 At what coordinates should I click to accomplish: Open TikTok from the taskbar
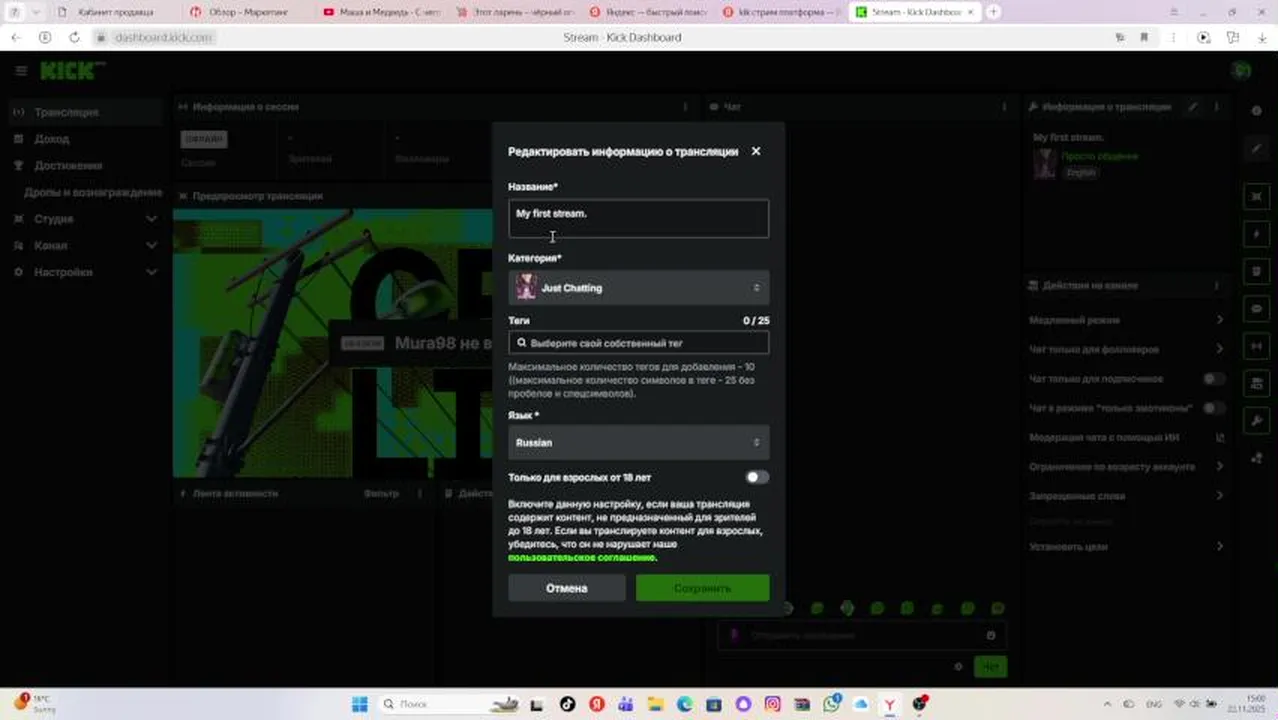point(567,704)
